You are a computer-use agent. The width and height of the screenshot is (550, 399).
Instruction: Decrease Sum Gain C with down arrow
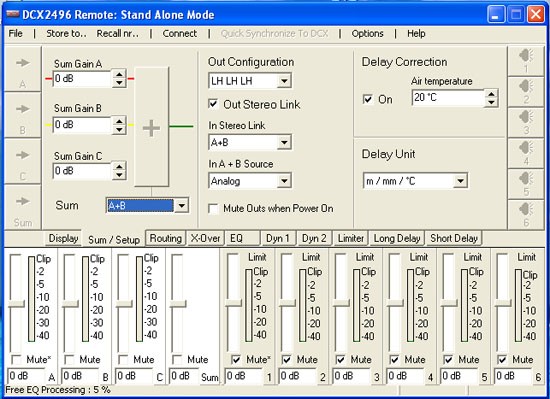click(x=119, y=175)
